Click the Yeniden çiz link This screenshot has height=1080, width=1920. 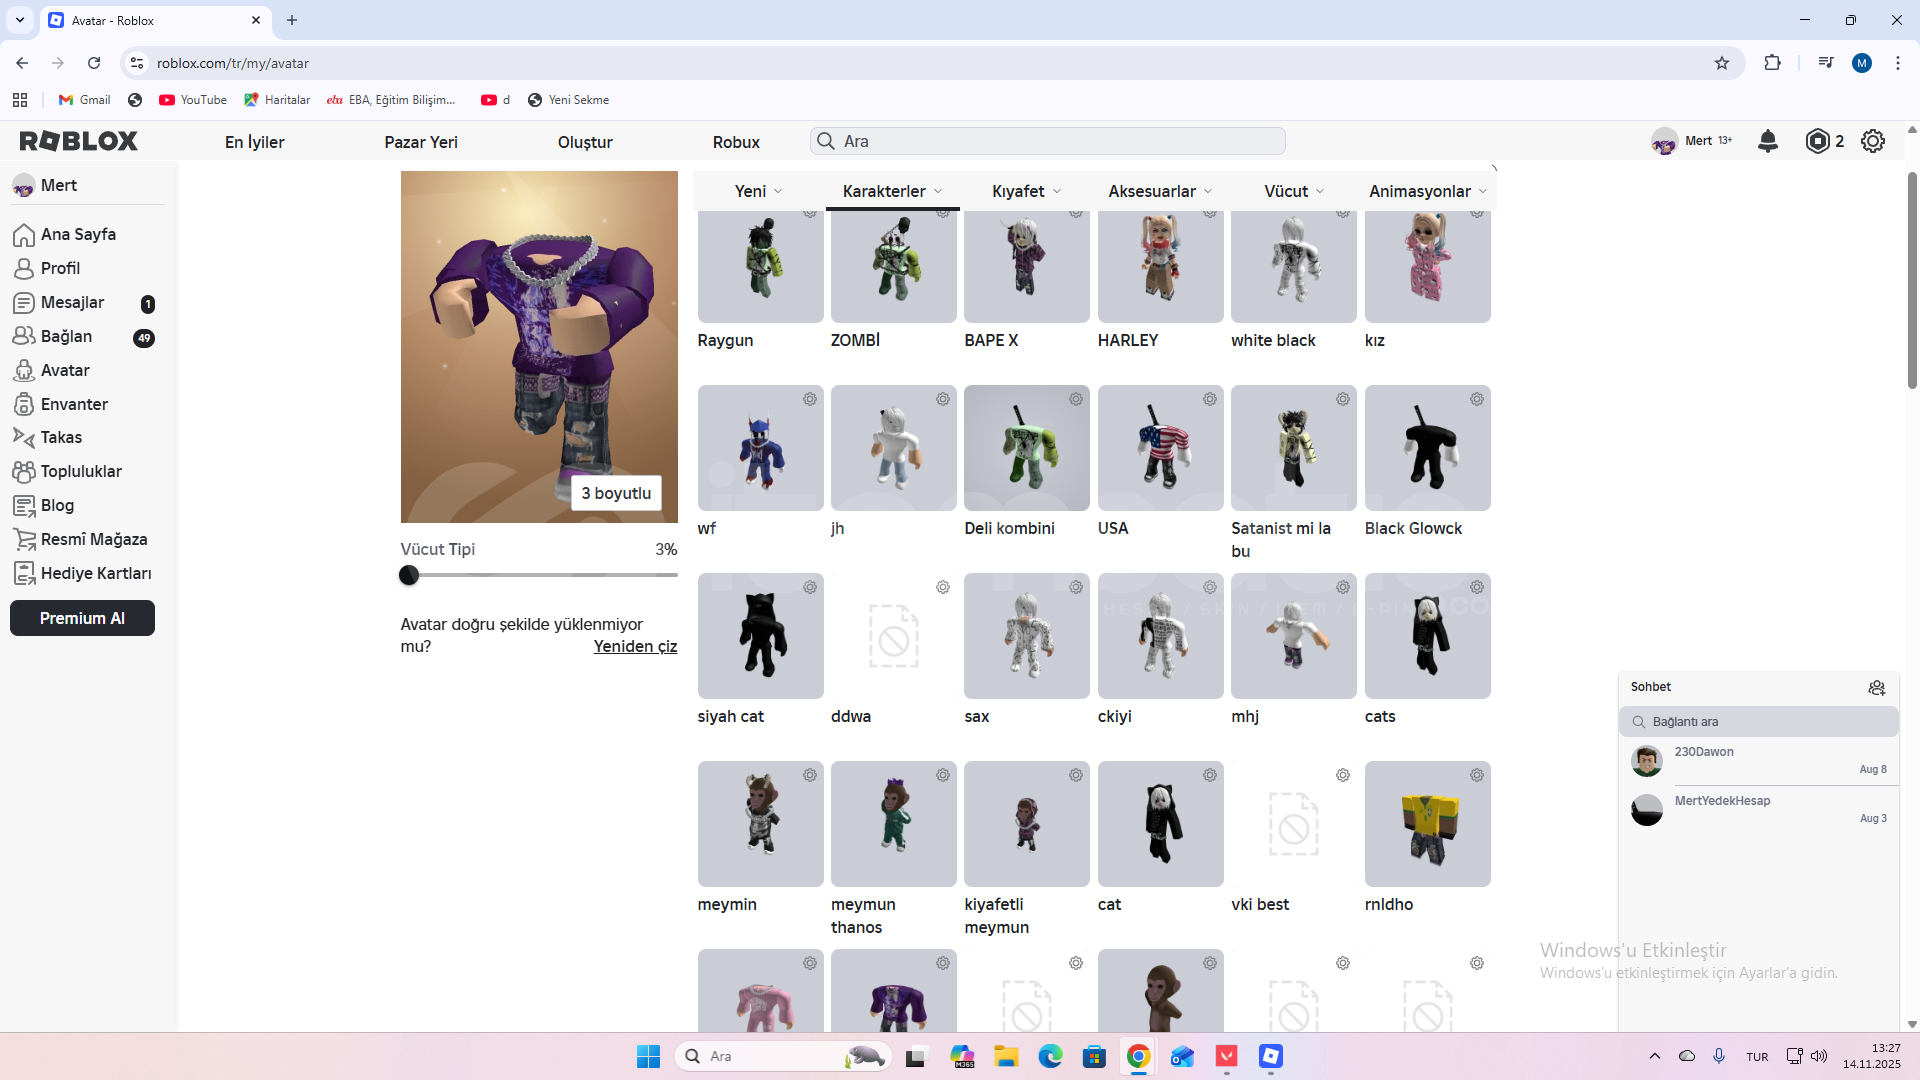point(635,646)
